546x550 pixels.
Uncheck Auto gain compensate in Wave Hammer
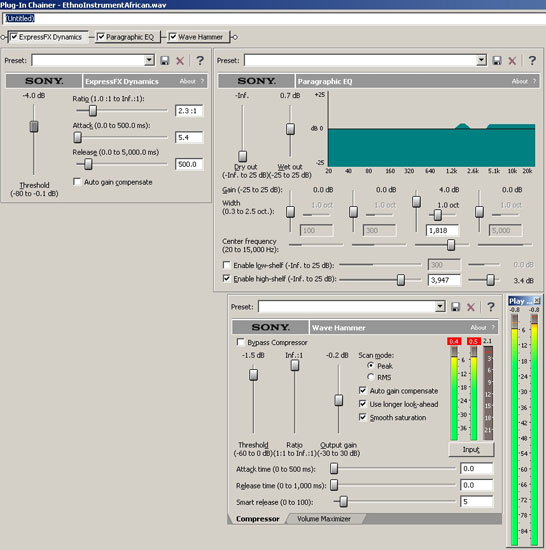point(363,390)
